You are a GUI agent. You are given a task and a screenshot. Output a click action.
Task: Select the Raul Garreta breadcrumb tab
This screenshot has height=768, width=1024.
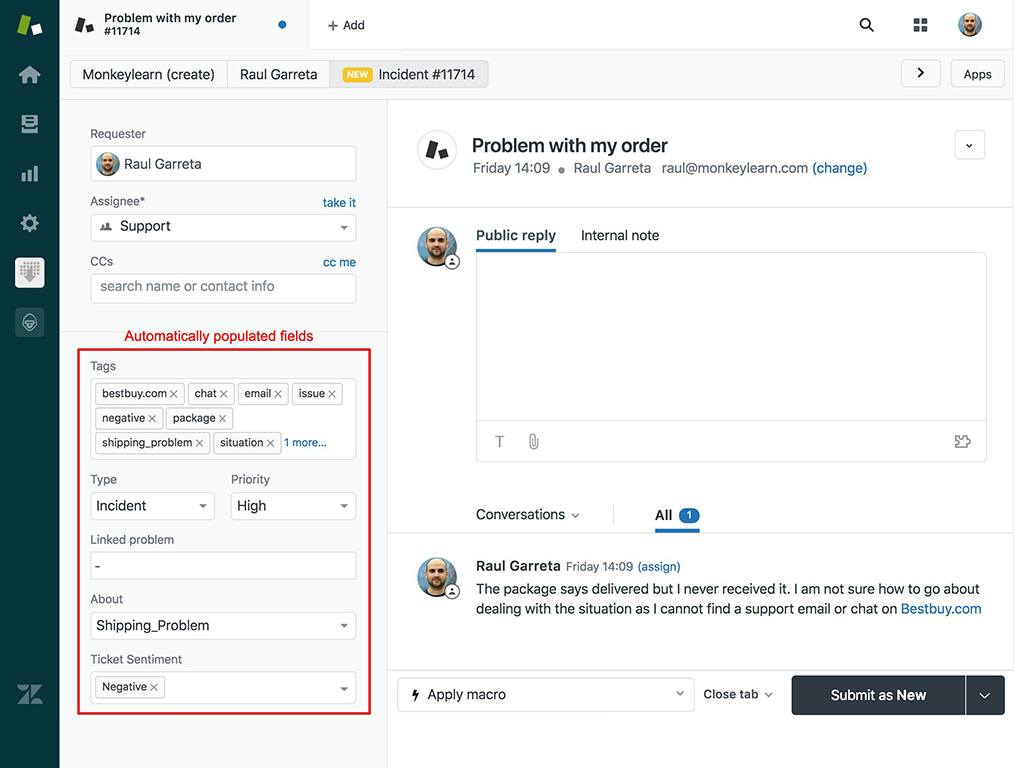pos(278,73)
